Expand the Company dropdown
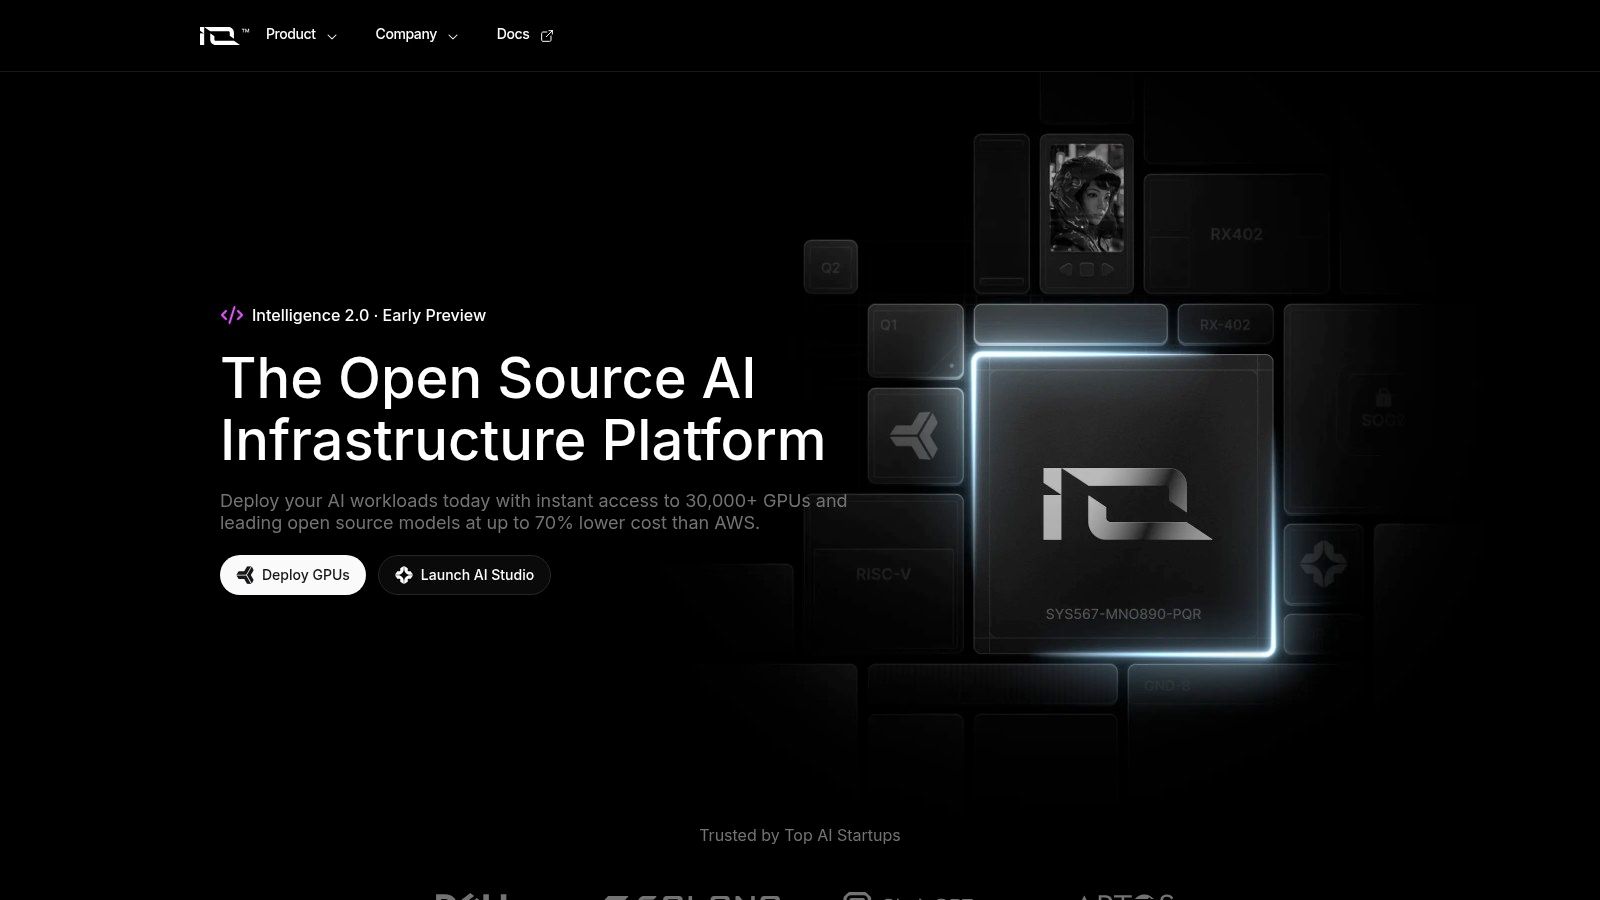This screenshot has height=900, width=1600. (416, 34)
